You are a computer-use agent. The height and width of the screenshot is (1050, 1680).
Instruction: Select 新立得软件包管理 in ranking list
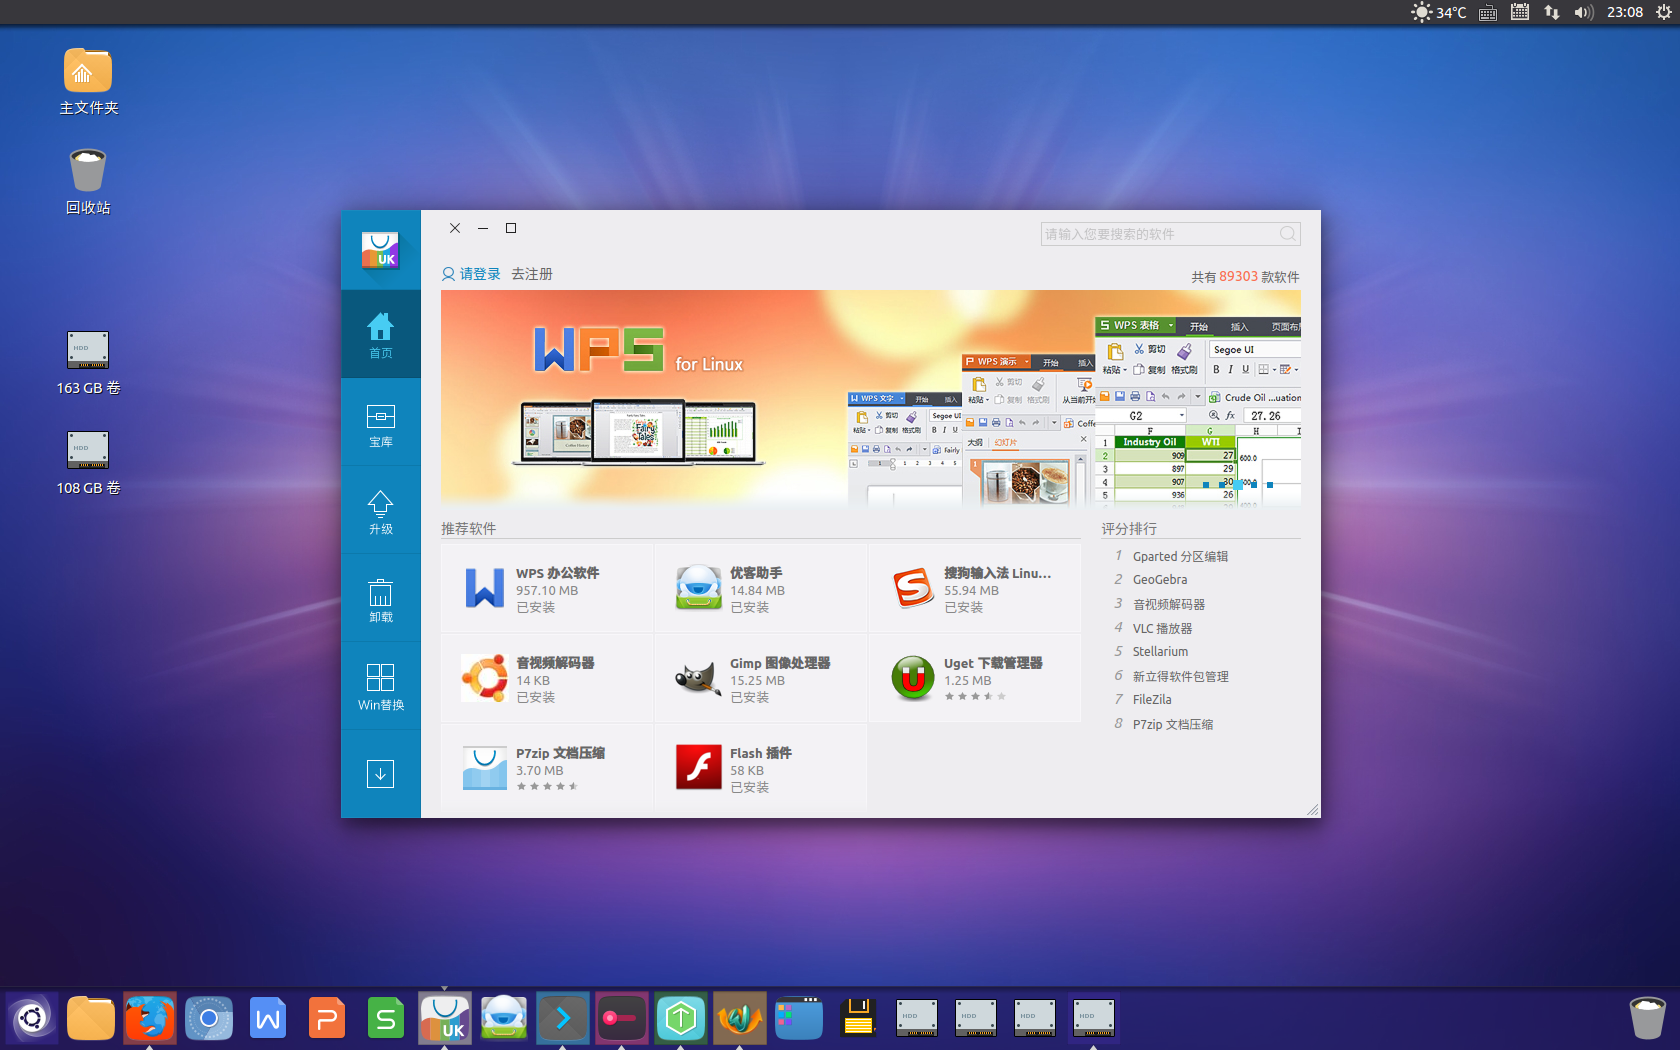coord(1181,676)
